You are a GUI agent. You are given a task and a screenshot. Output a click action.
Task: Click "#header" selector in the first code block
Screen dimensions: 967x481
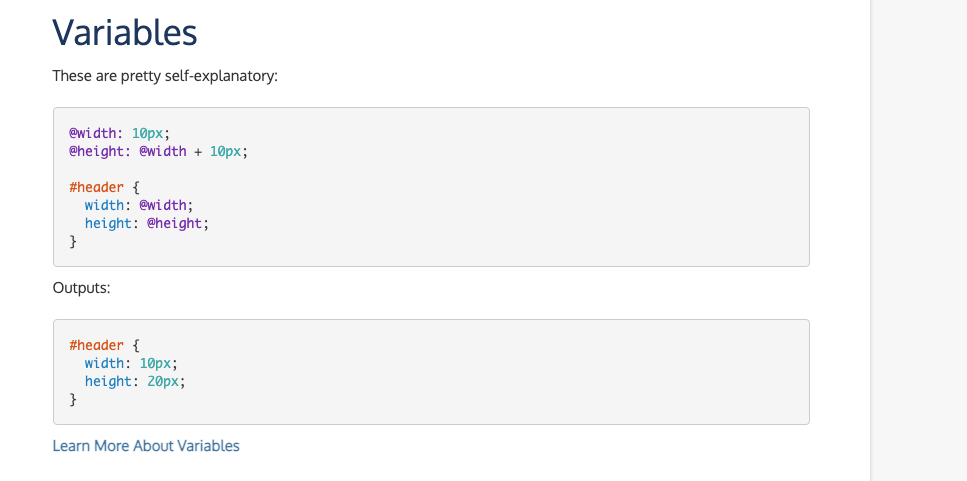(96, 187)
